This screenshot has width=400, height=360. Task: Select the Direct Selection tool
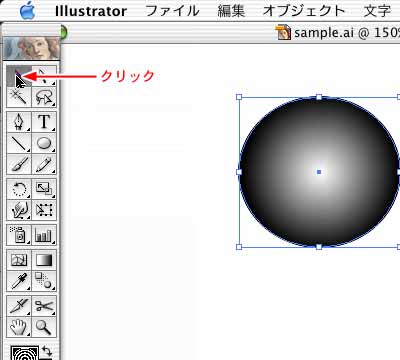click(44, 76)
